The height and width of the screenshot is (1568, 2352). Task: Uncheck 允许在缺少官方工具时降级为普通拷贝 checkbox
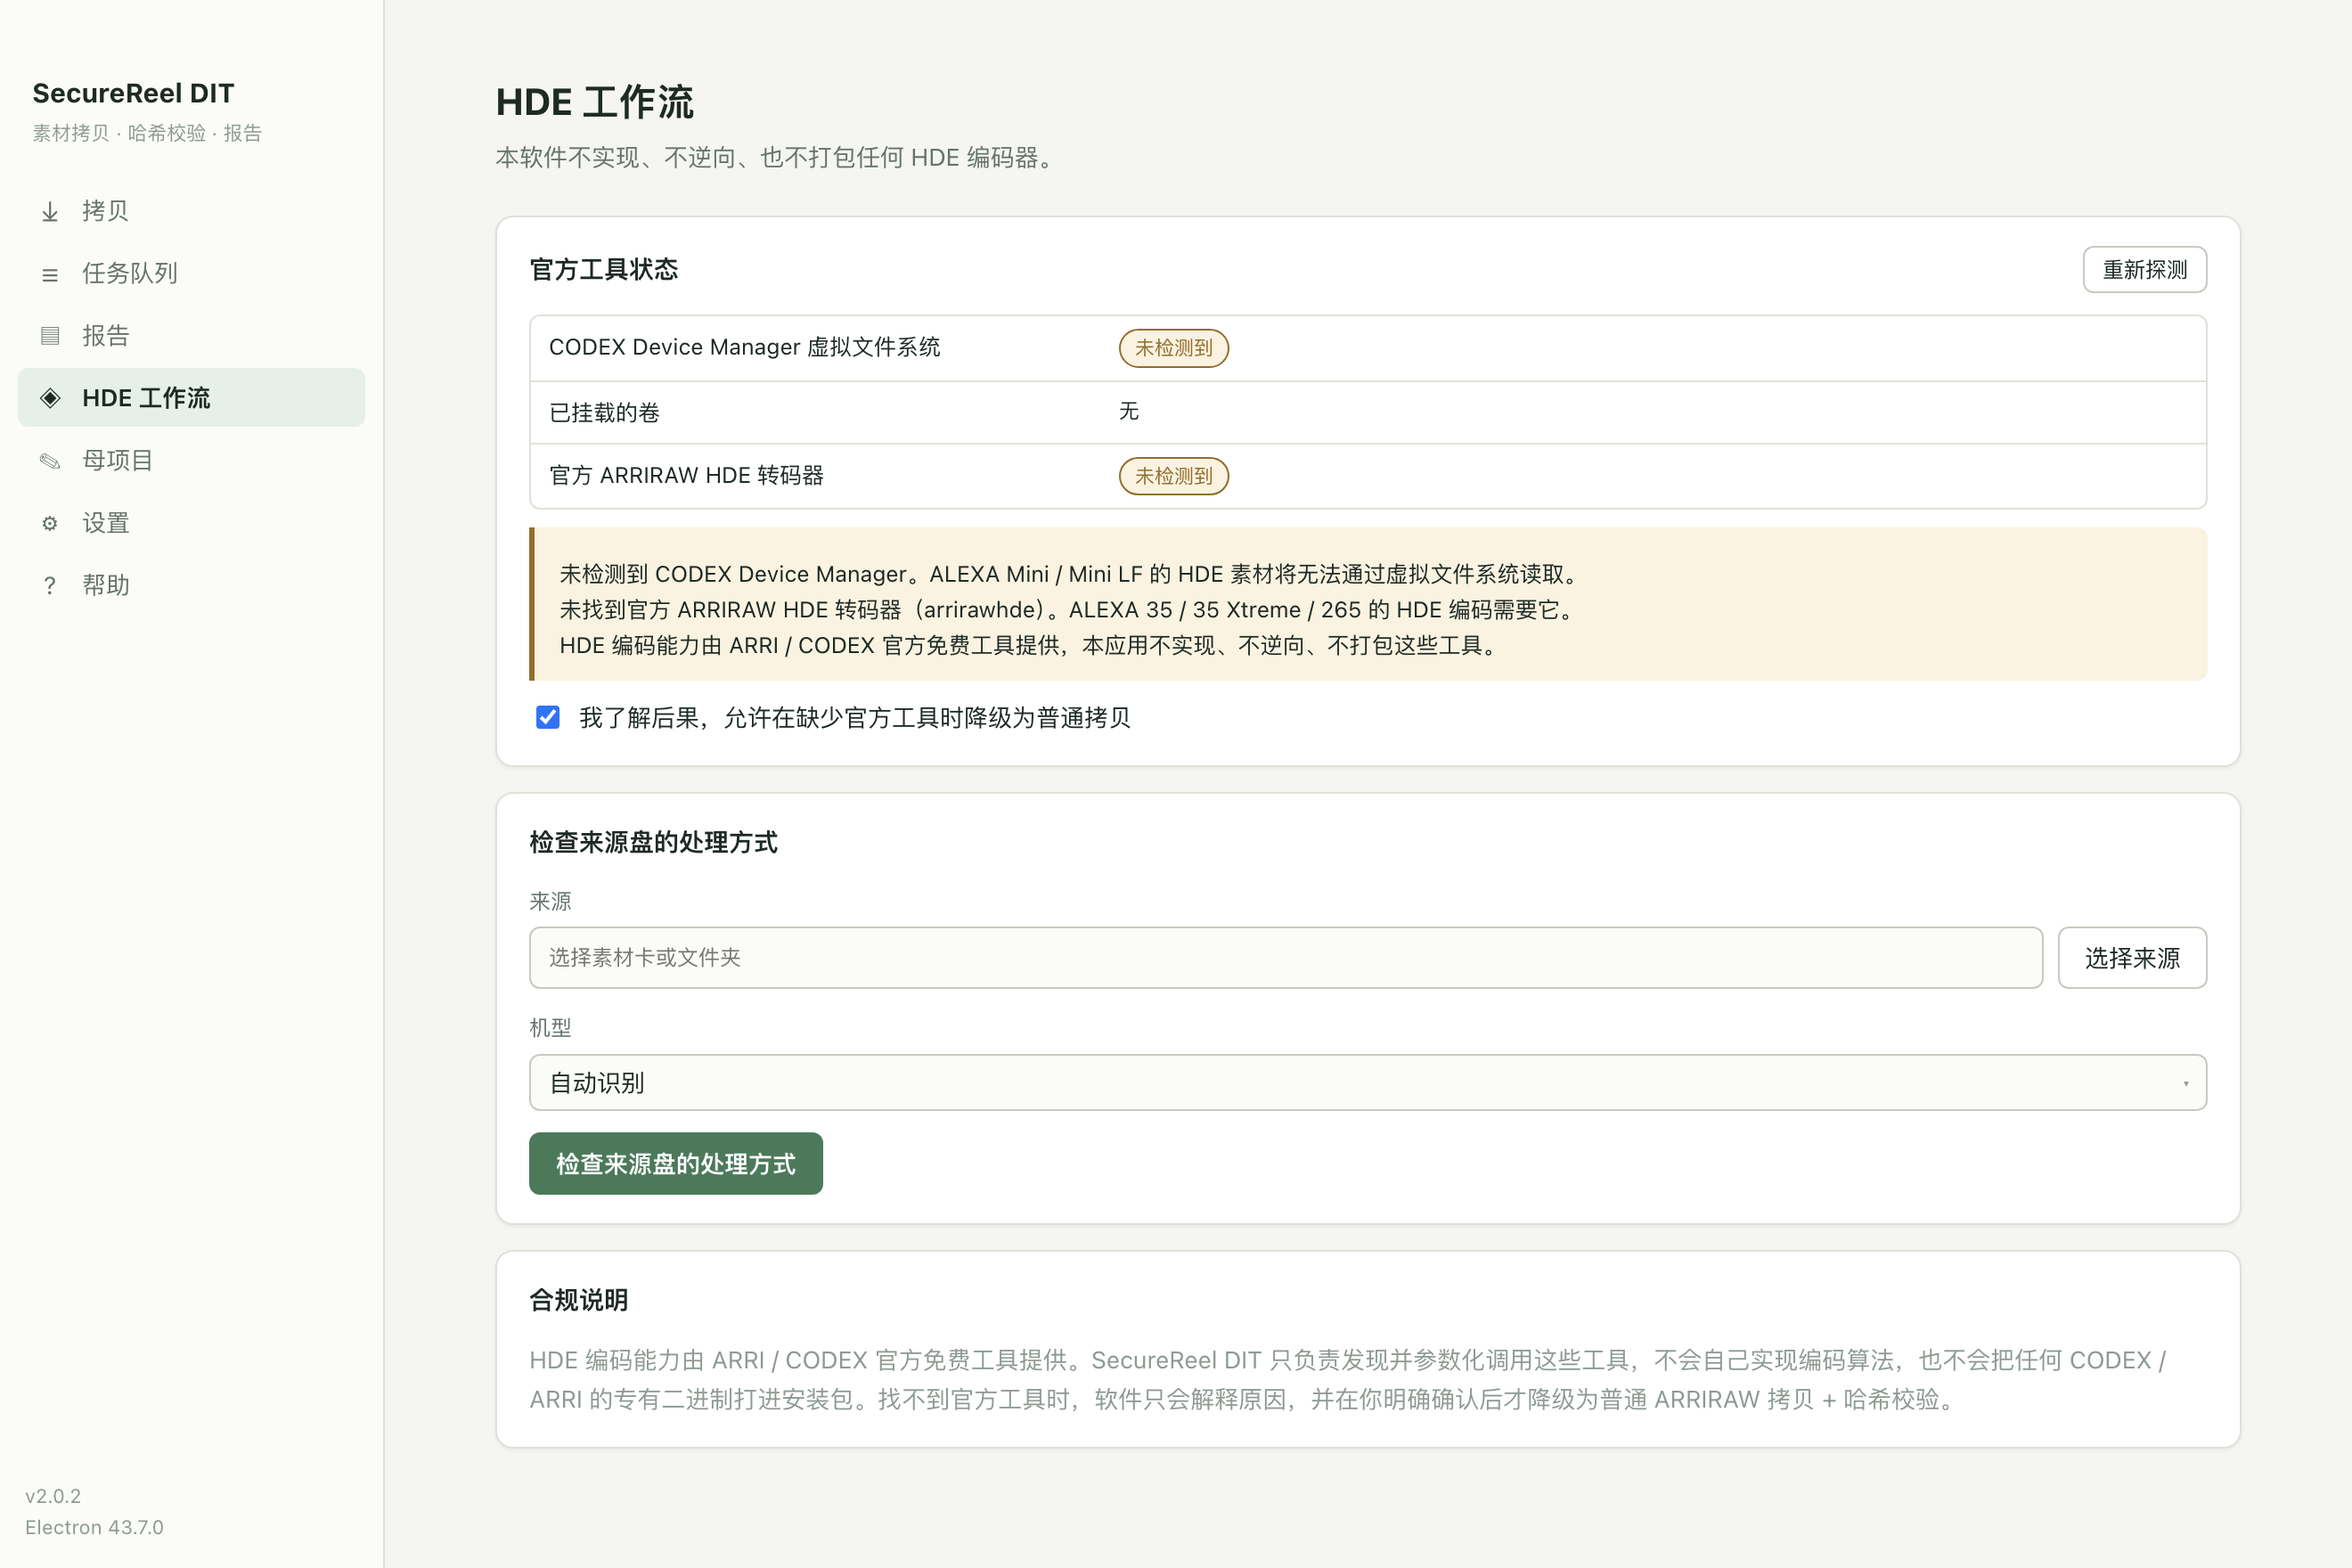[548, 717]
